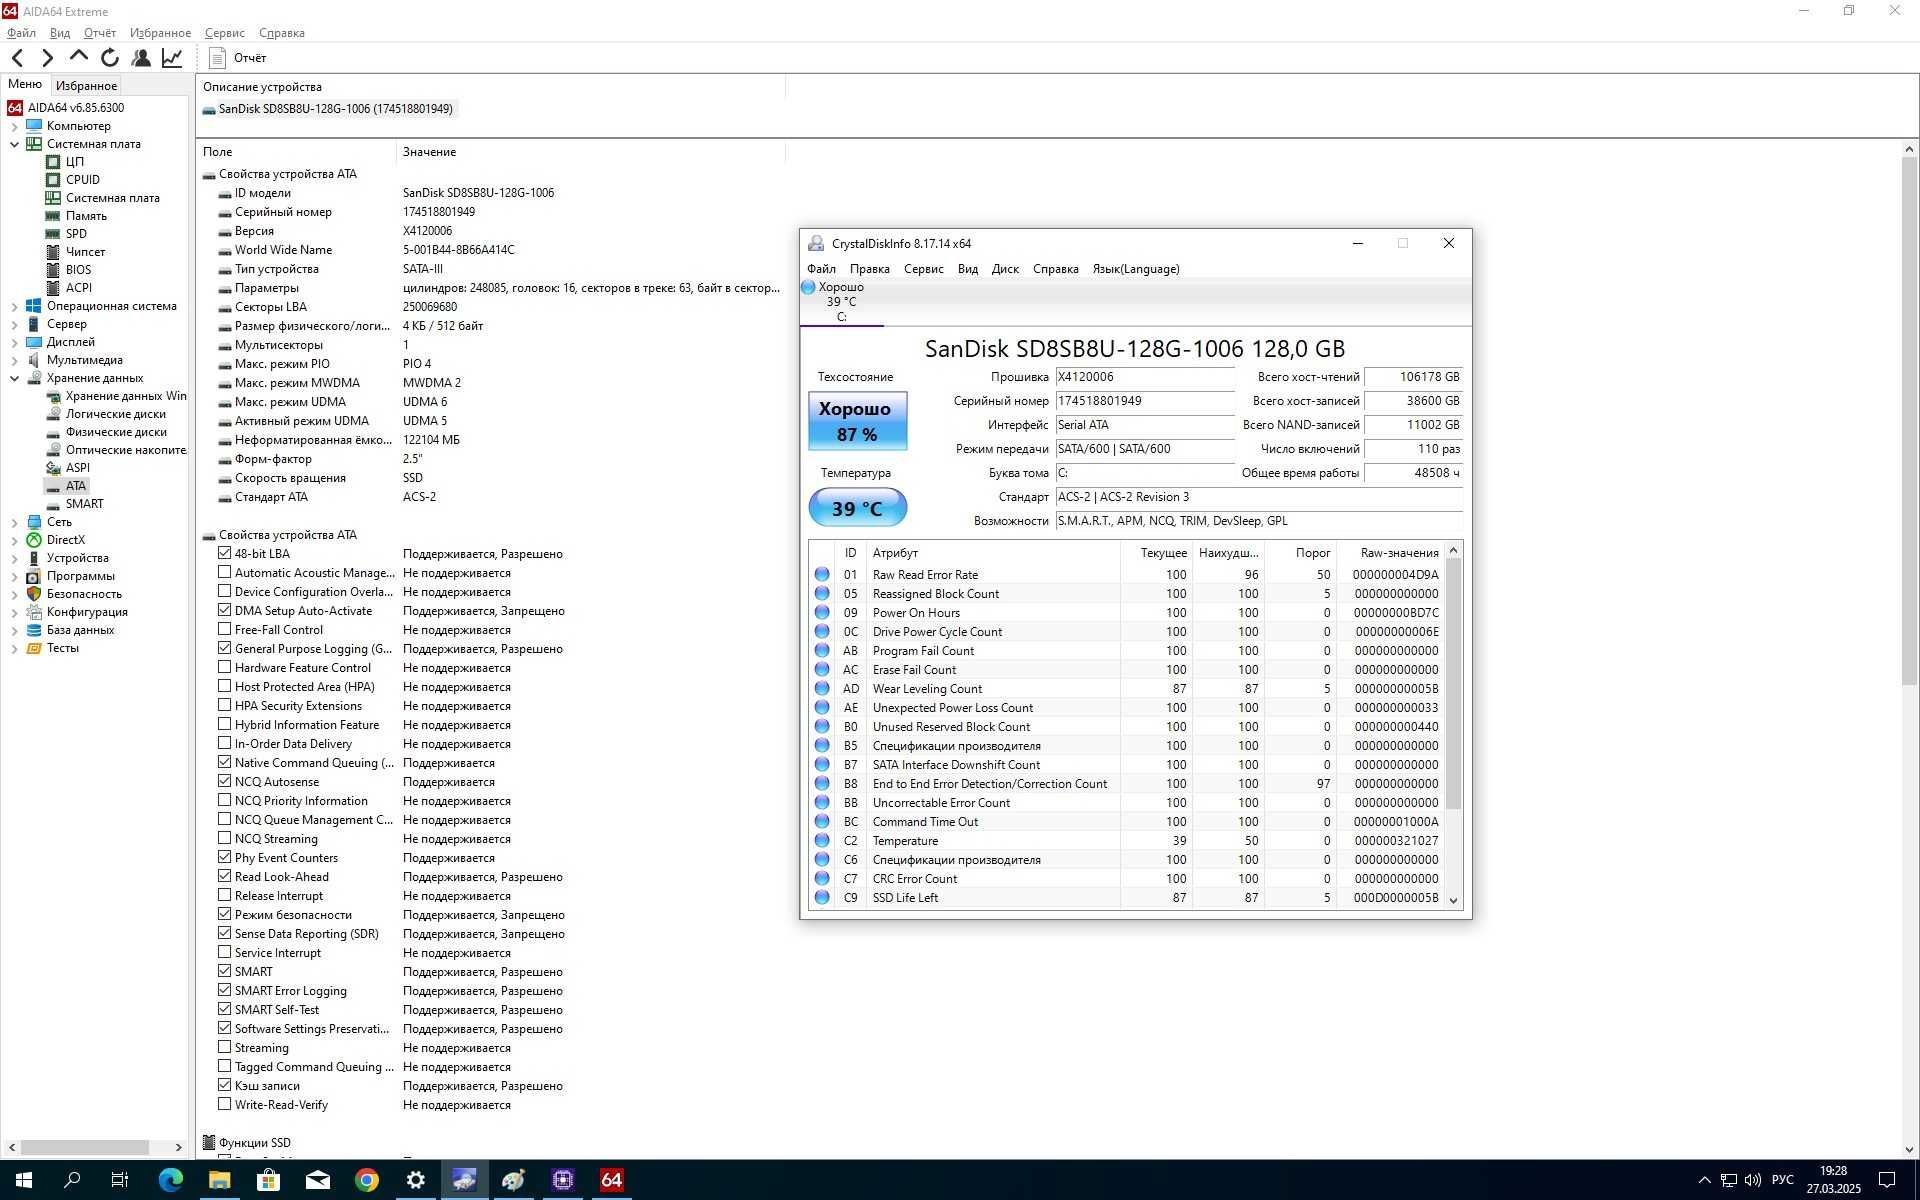Switch to the Избранное sidebar tab

tap(86, 86)
